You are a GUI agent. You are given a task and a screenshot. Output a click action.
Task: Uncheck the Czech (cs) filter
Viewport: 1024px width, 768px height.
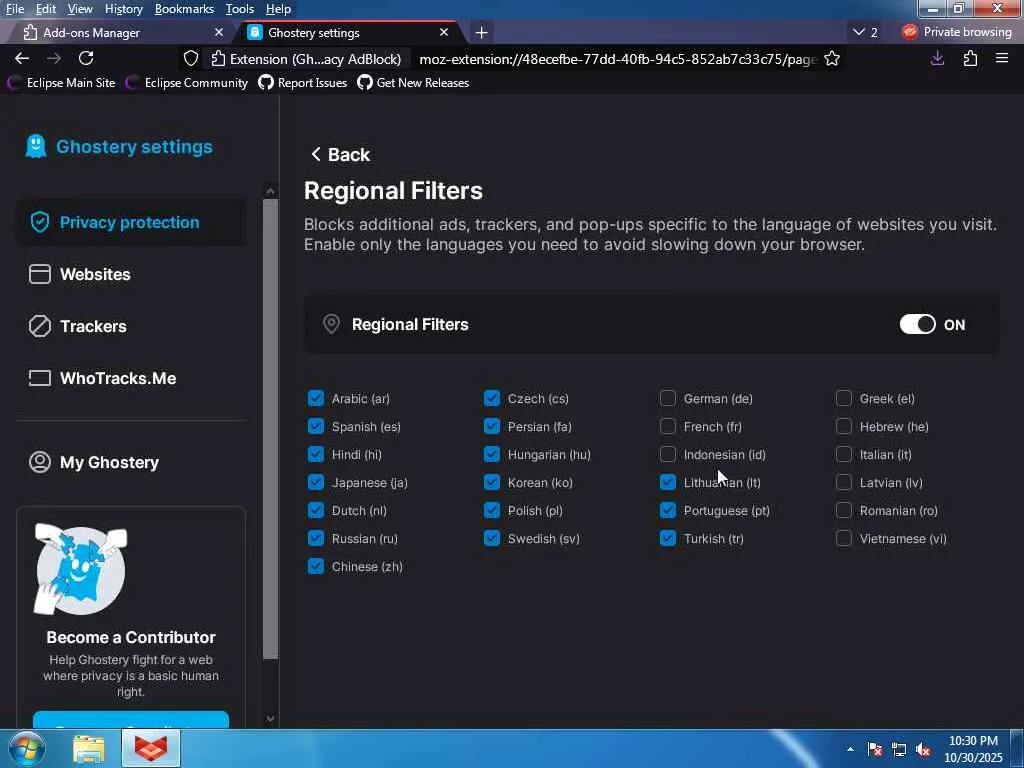(x=492, y=398)
